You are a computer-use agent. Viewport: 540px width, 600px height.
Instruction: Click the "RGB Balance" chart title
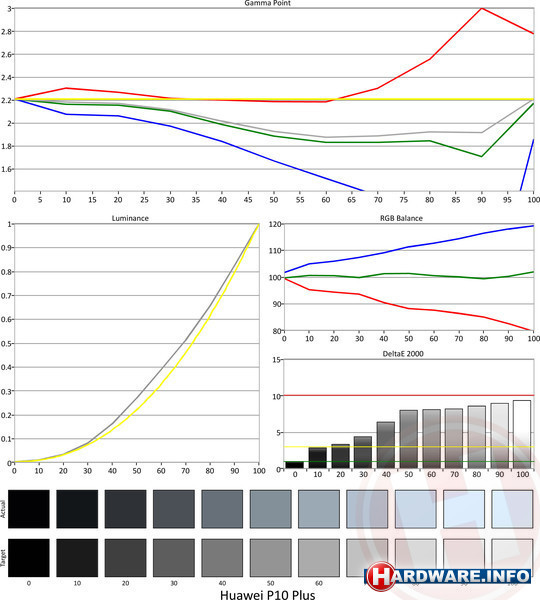pyautogui.click(x=401, y=218)
